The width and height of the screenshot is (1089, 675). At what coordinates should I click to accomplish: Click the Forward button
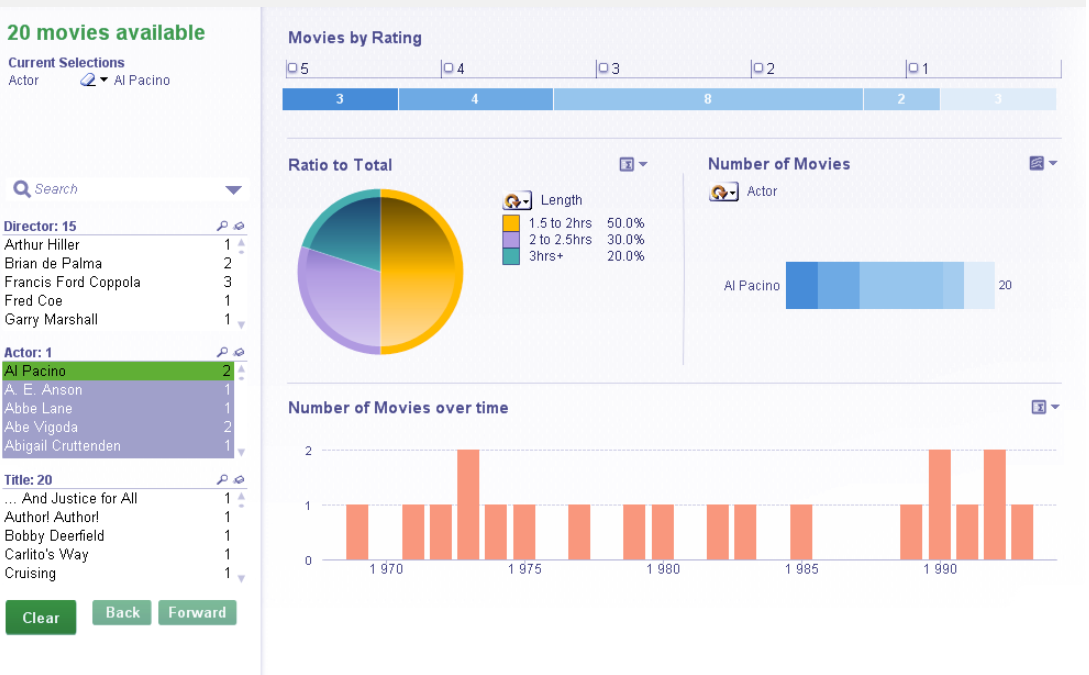[197, 612]
